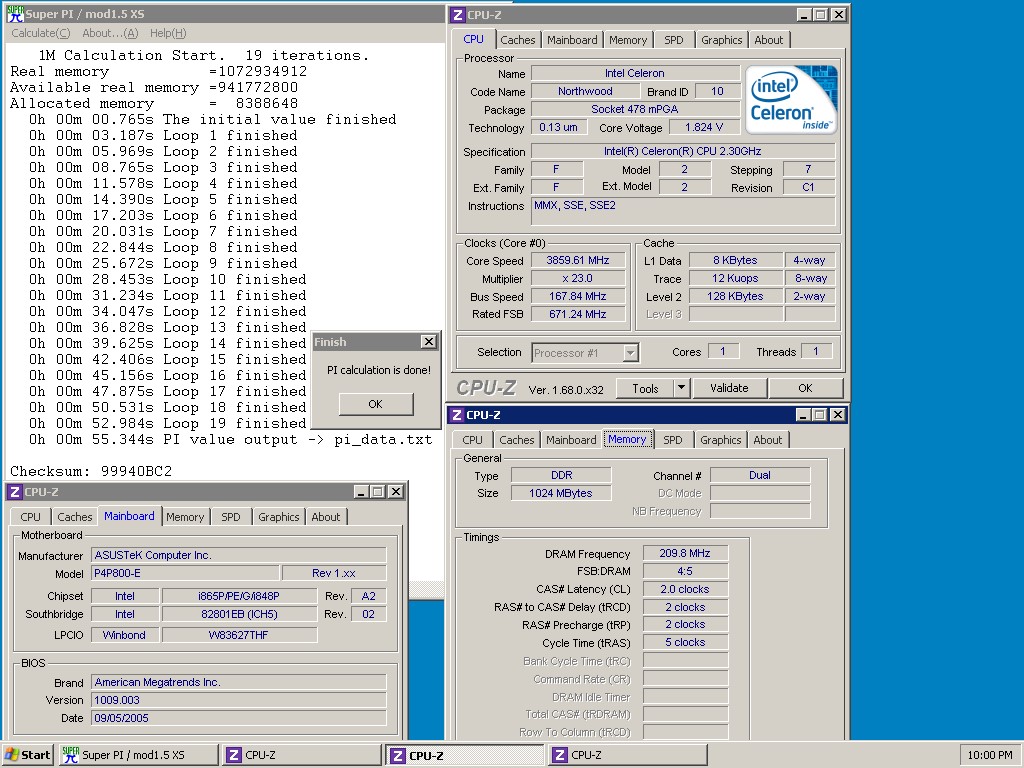Select CPU tab in the Mainboard CPU-Z window
This screenshot has width=1024, height=768.
point(30,517)
